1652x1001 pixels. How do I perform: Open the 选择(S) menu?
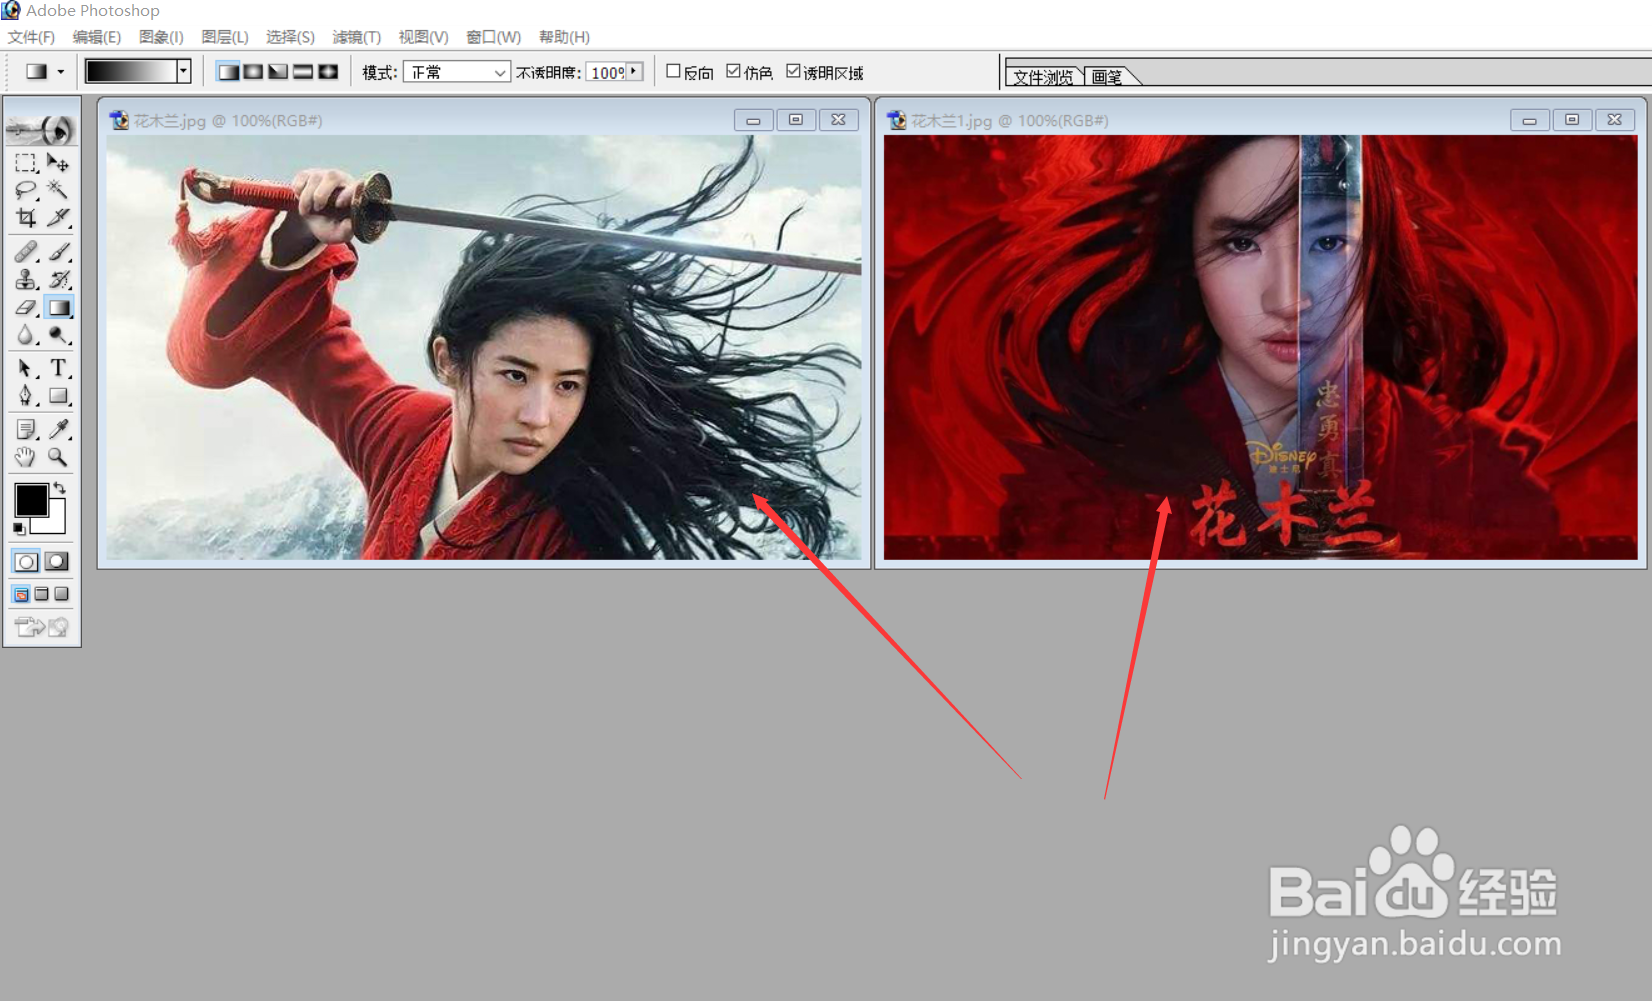pos(290,37)
